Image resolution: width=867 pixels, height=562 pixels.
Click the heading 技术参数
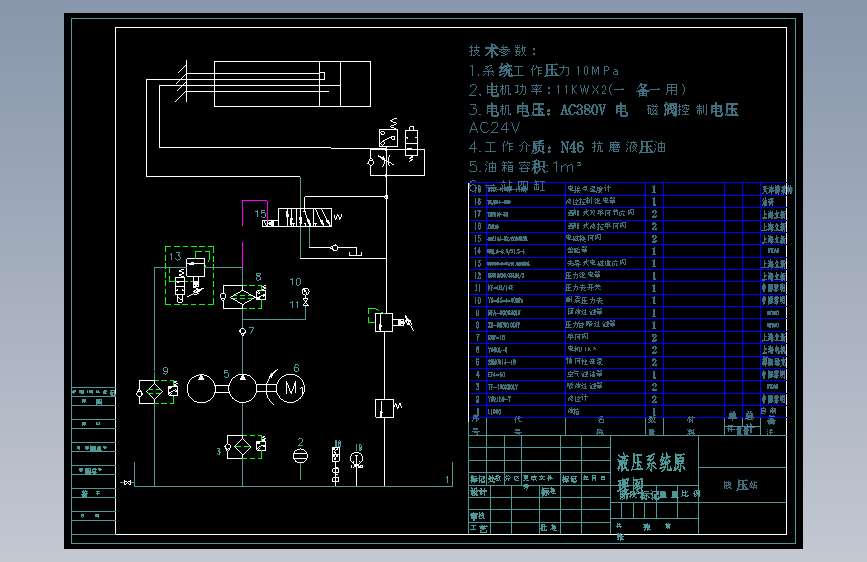(x=503, y=51)
